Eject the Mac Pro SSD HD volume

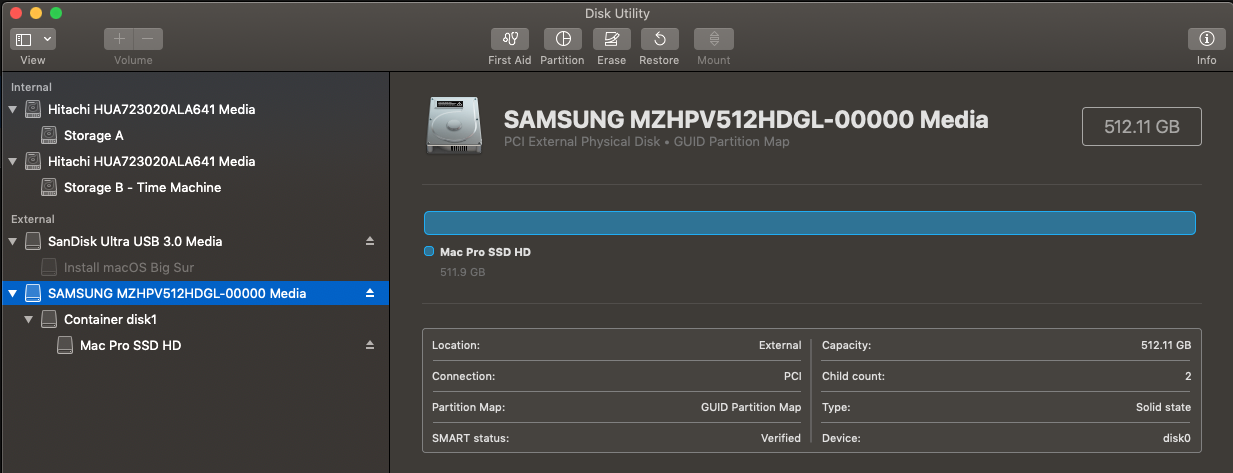click(x=369, y=345)
